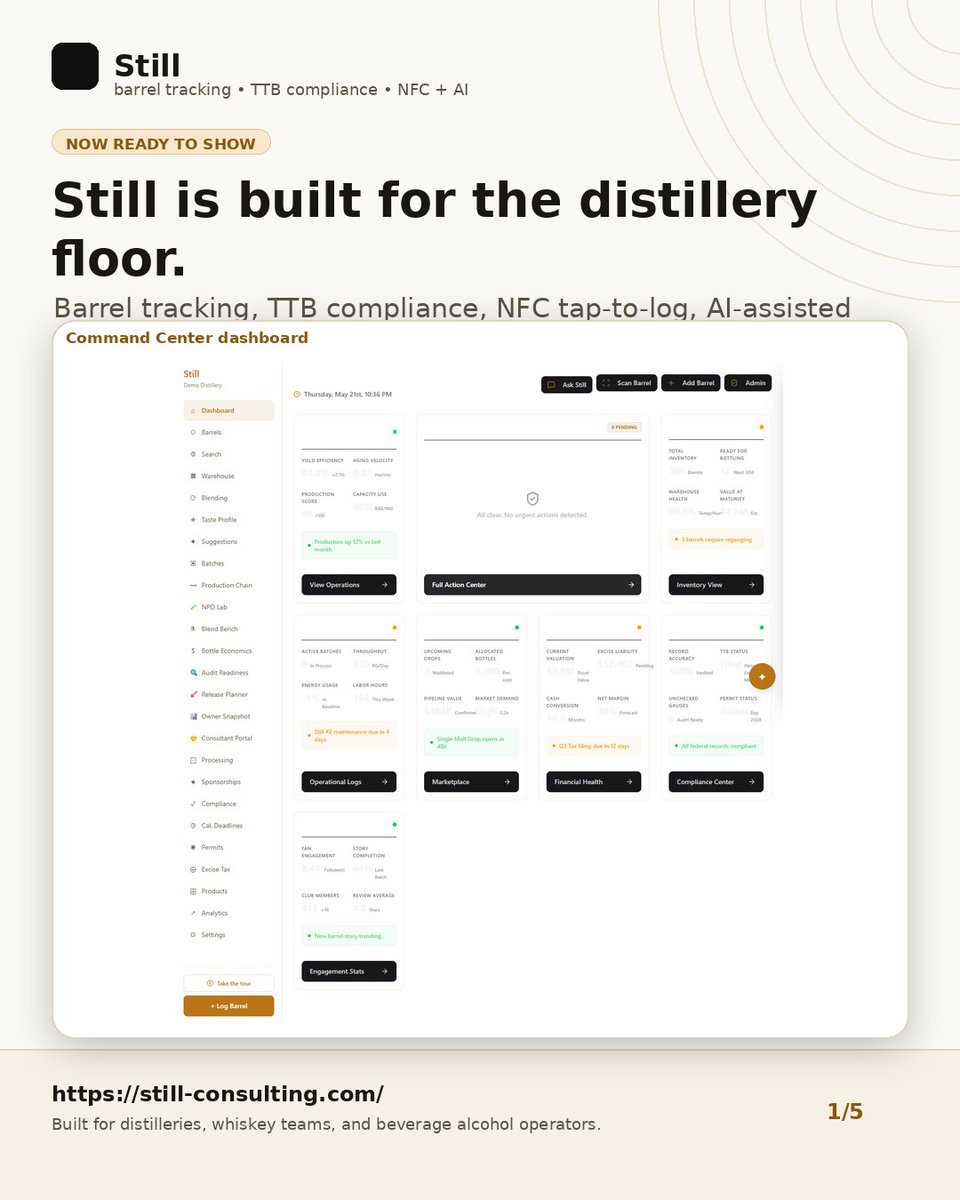Select the Blending sidebar icon
The image size is (960, 1200).
(x=193, y=498)
